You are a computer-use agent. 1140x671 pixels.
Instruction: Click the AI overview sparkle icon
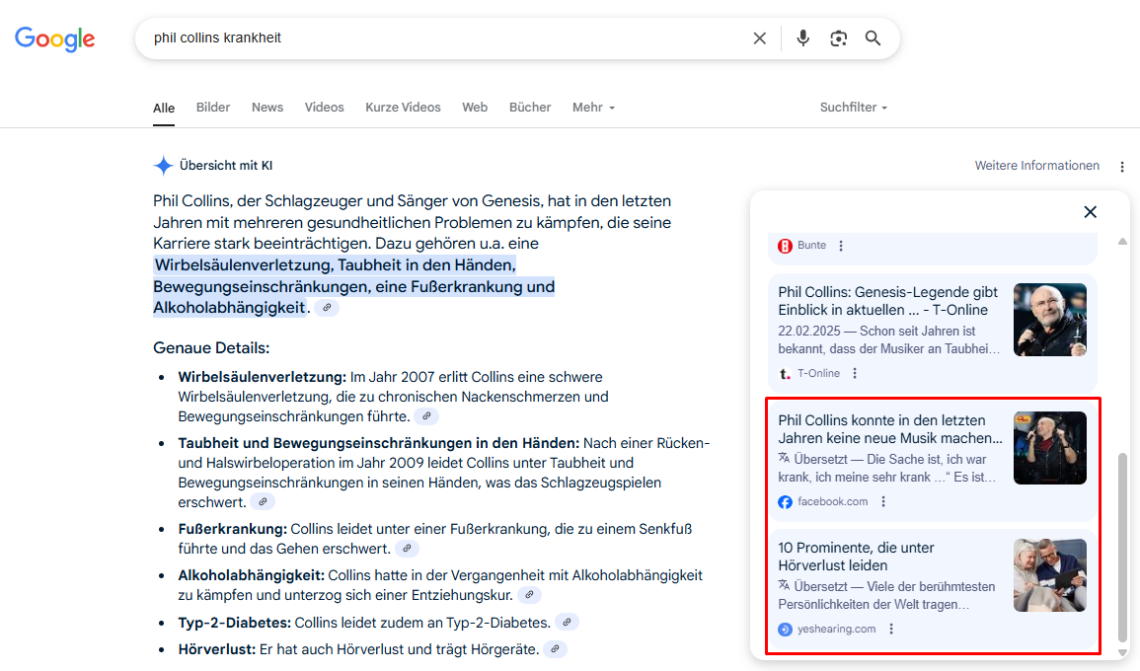coord(163,166)
